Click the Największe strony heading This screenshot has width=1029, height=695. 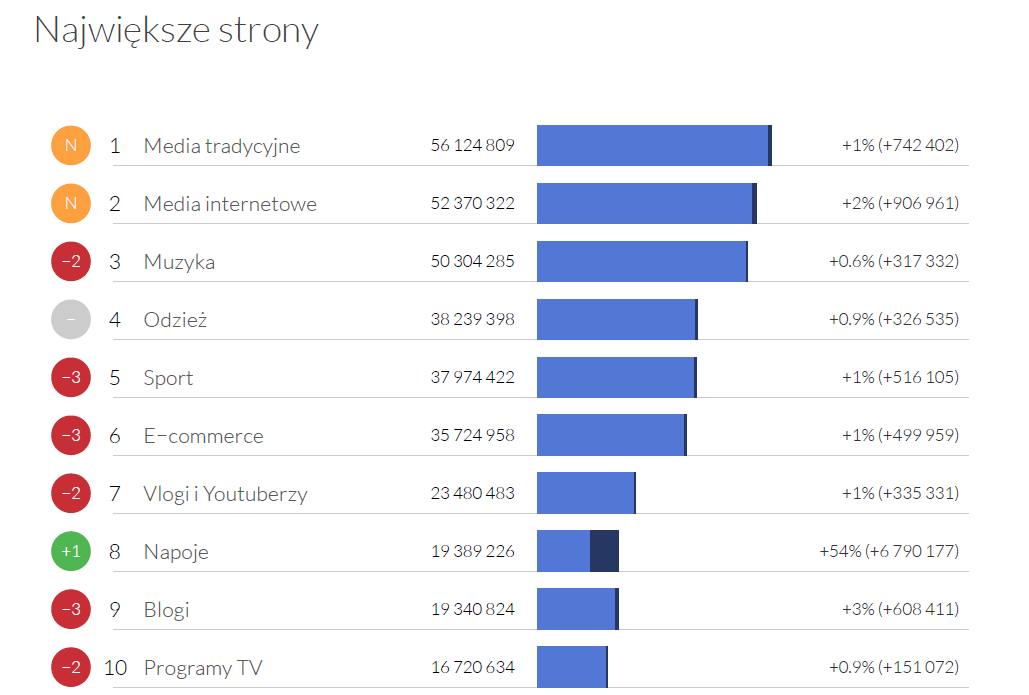[x=176, y=30]
